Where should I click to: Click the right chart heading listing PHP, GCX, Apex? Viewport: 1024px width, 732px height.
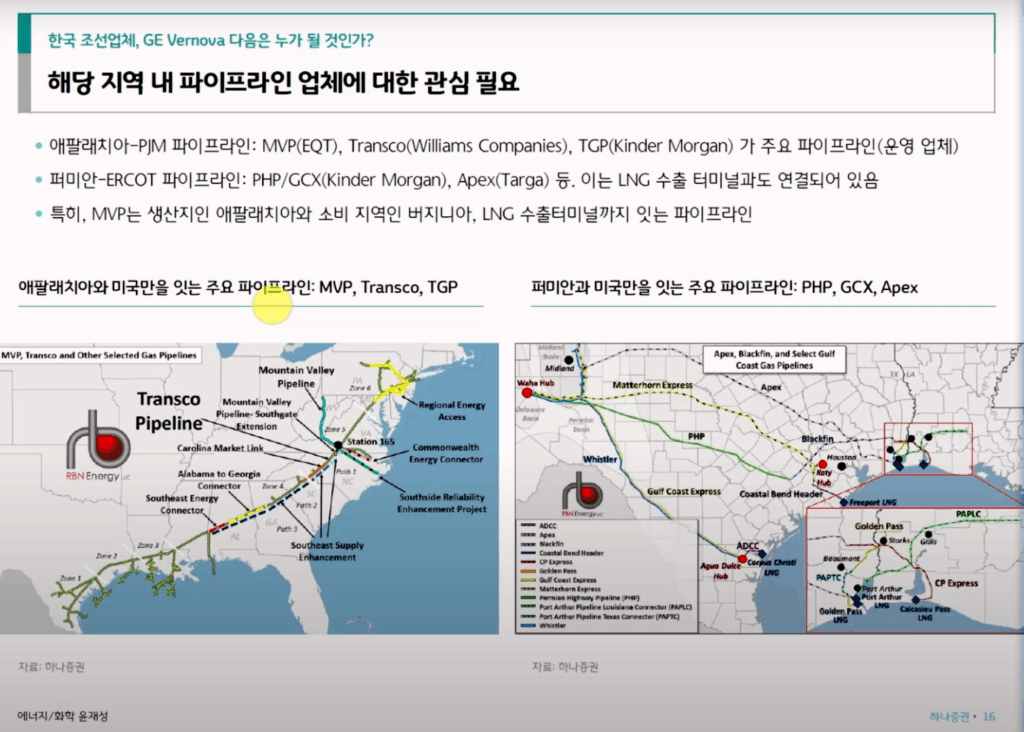pos(724,287)
